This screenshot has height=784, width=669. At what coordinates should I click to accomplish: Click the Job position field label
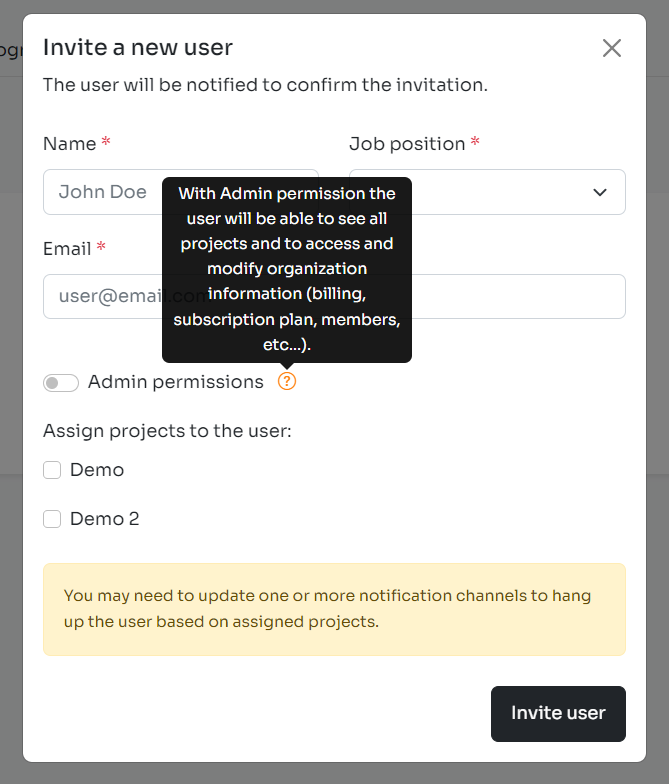[x=407, y=144]
